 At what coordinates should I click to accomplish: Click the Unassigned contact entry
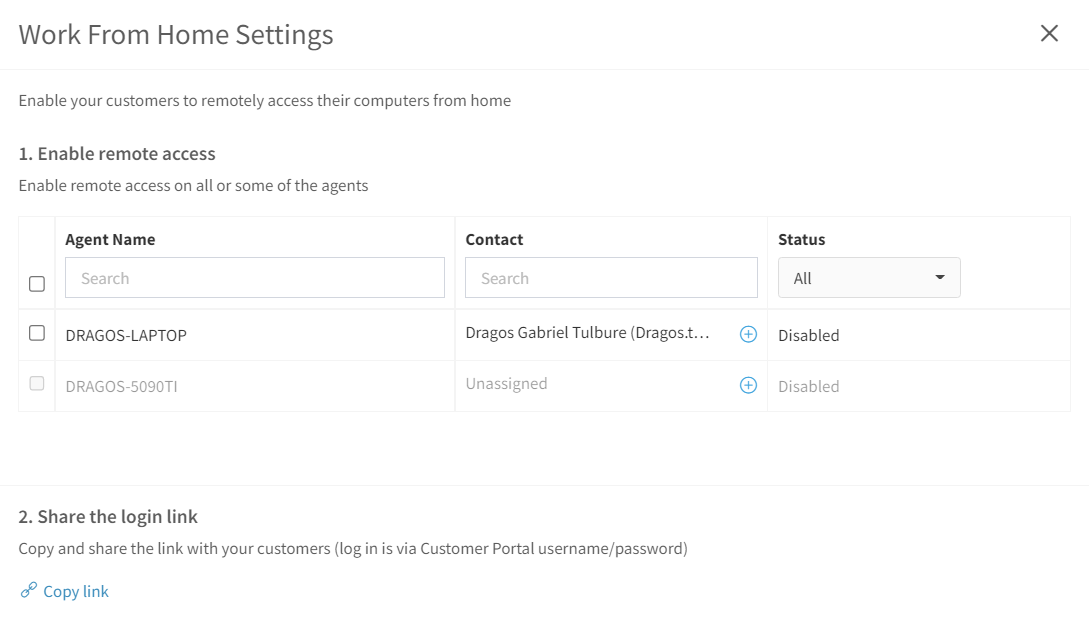pos(506,383)
